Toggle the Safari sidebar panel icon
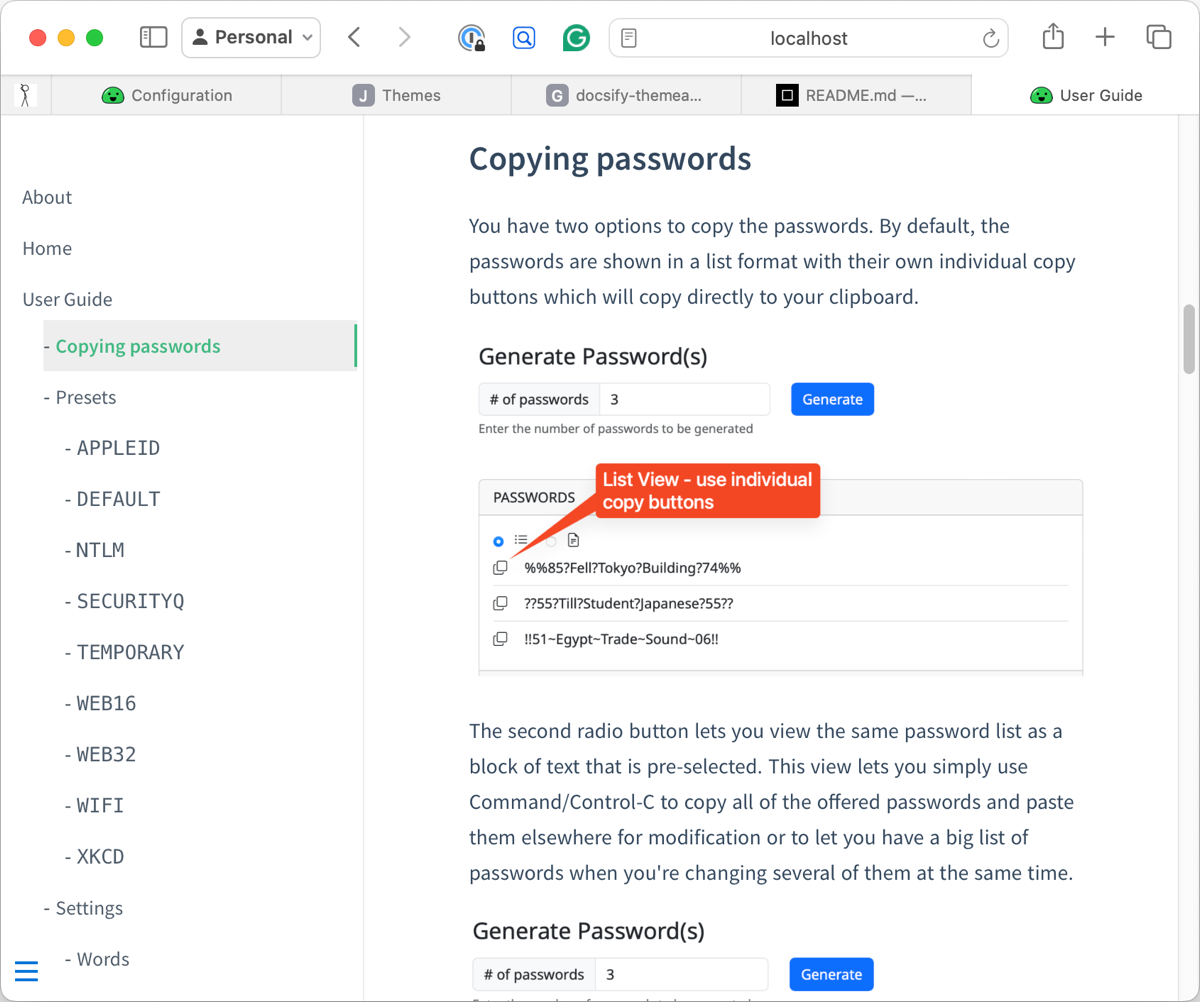Screen dimensions: 1200x1002 click(153, 38)
